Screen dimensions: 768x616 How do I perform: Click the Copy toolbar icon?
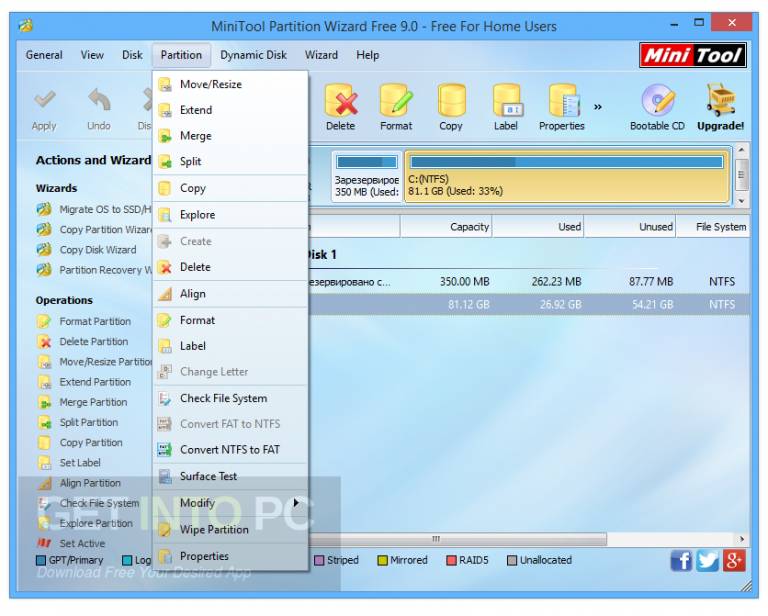(451, 100)
